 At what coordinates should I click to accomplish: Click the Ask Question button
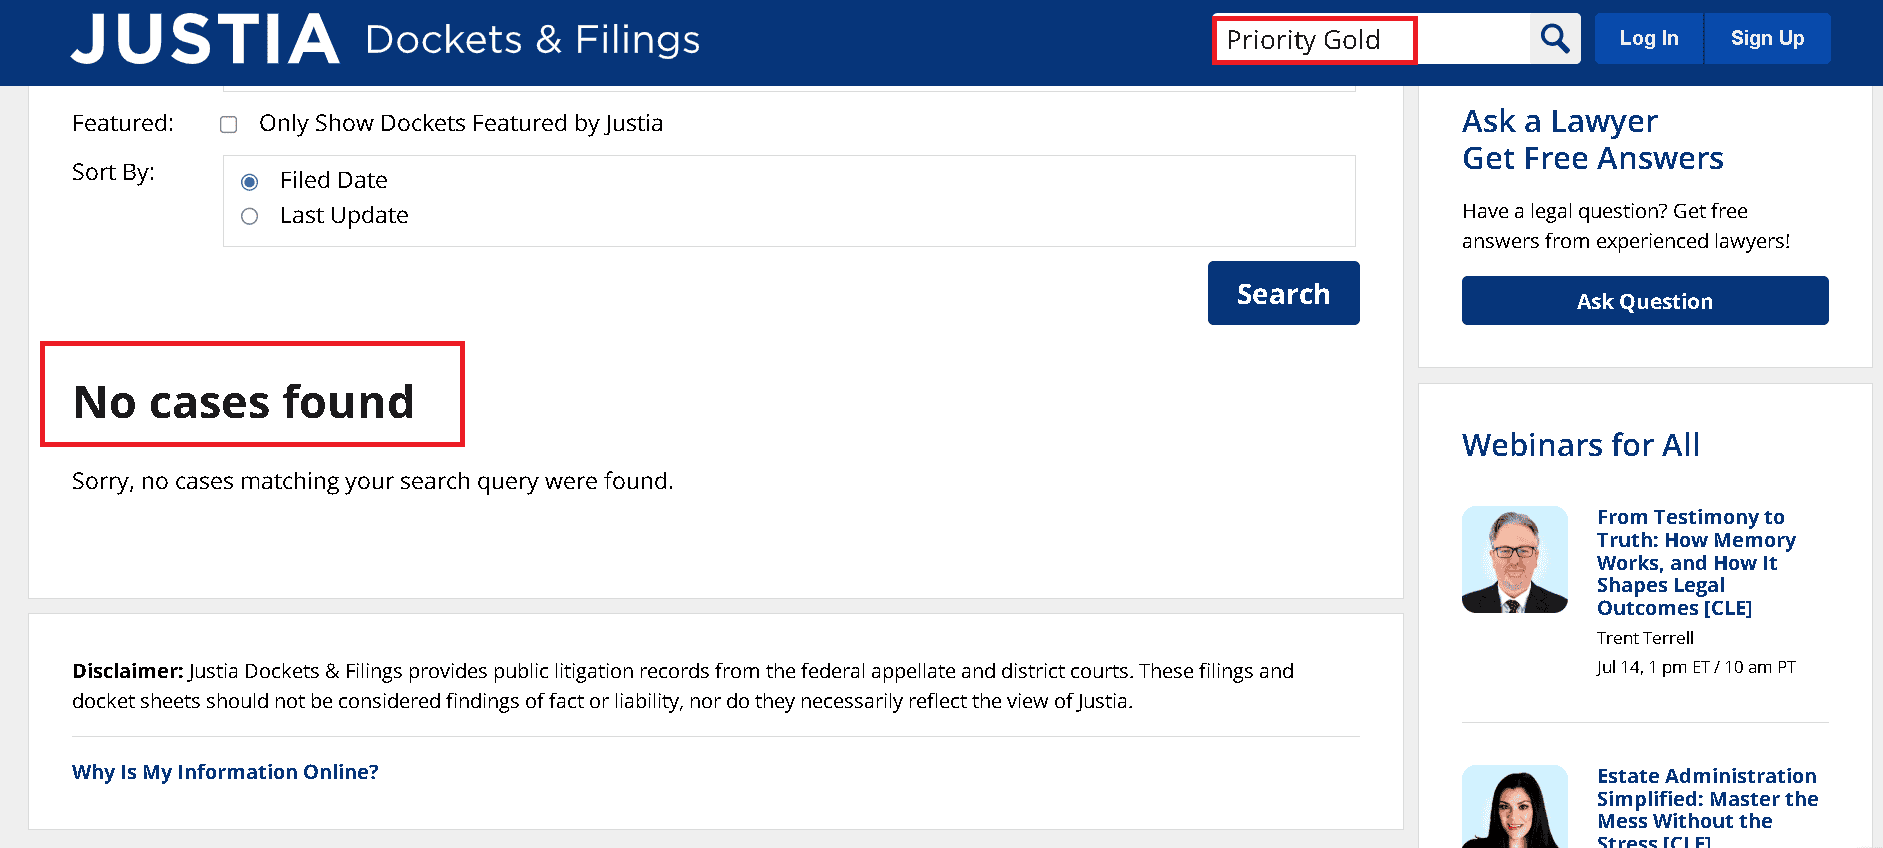(1645, 301)
